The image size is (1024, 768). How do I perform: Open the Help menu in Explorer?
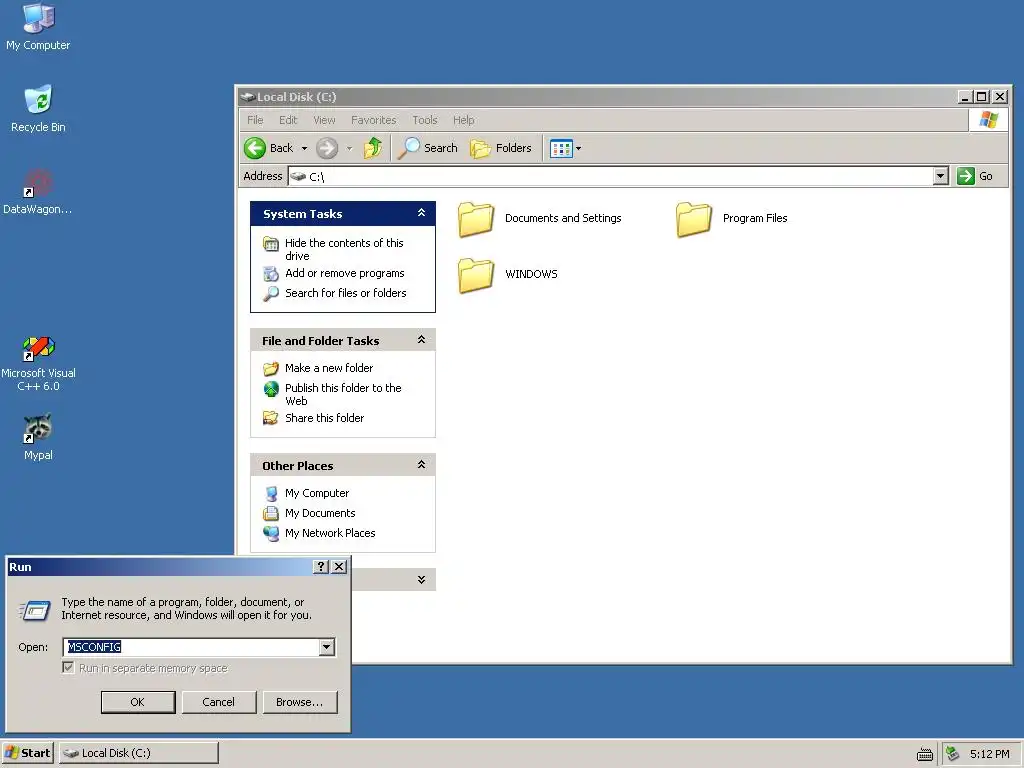(x=464, y=120)
